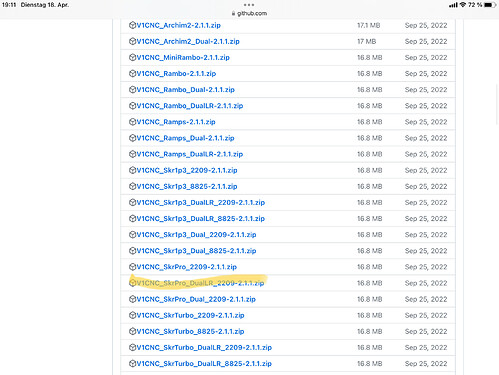Click package icon beside V1CNC_Rambo_Dual-2.1.1.zip

[132, 90]
